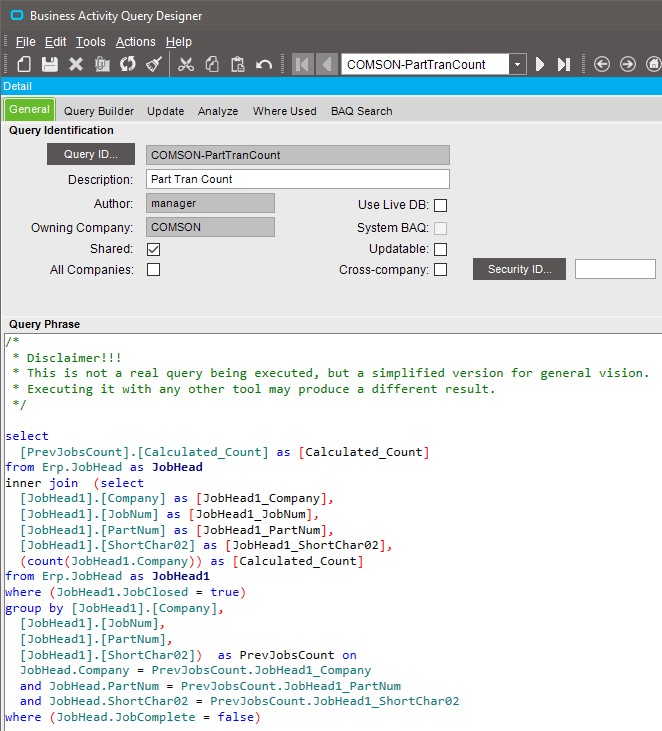
Task: Click the next record arrow icon
Action: (x=540, y=64)
